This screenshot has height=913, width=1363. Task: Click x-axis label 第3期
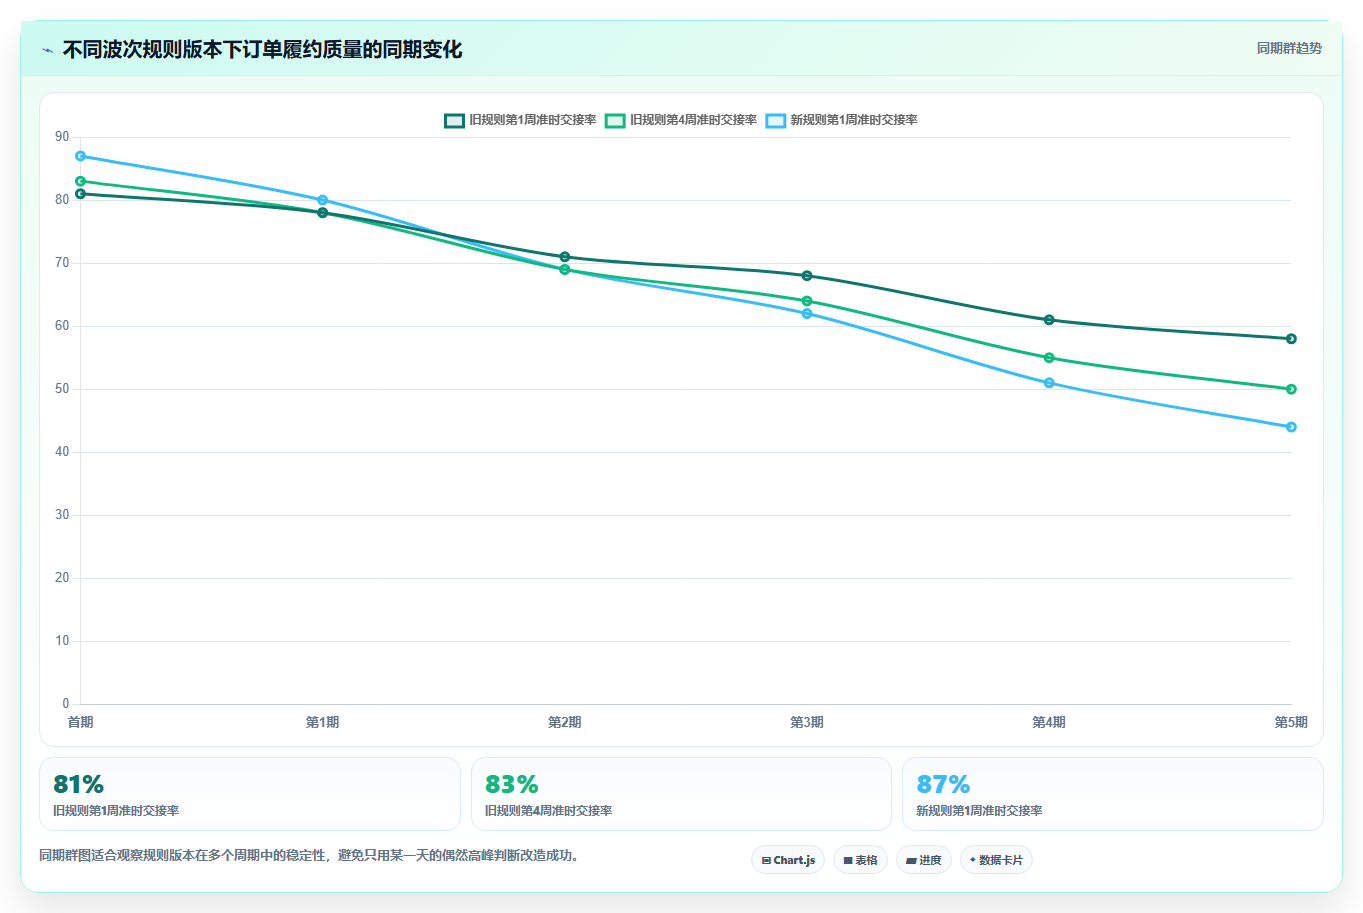(x=807, y=722)
